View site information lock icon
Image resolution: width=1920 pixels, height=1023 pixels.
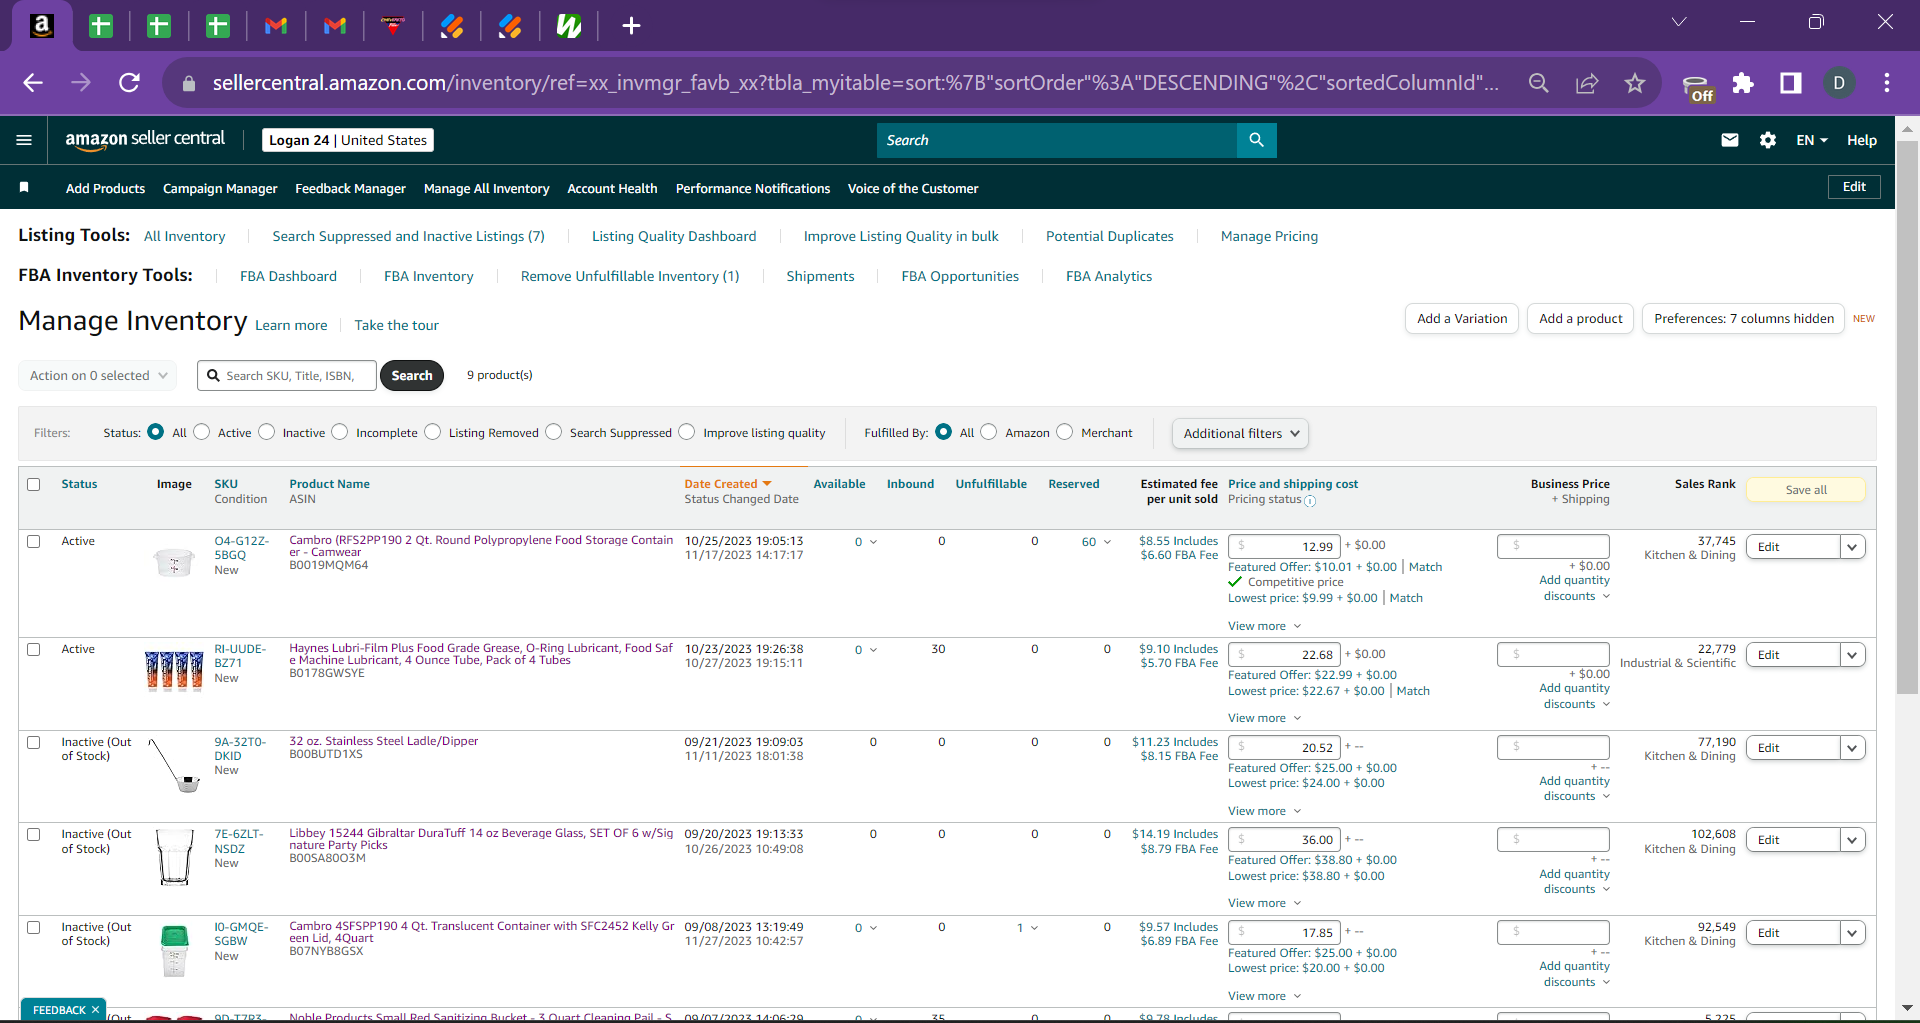point(188,83)
